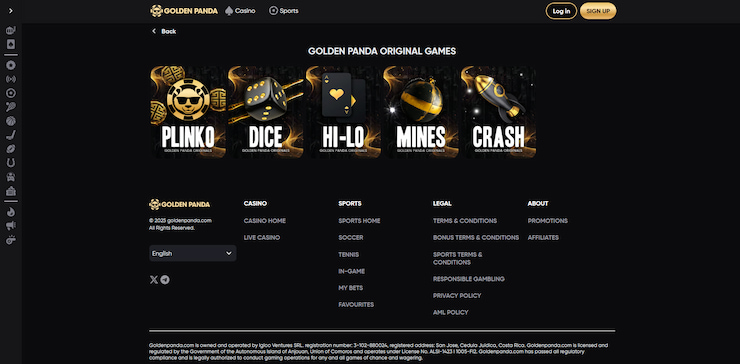The width and height of the screenshot is (740, 364).
Task: Open the Bonus Terms & Conditions link
Action: [476, 237]
